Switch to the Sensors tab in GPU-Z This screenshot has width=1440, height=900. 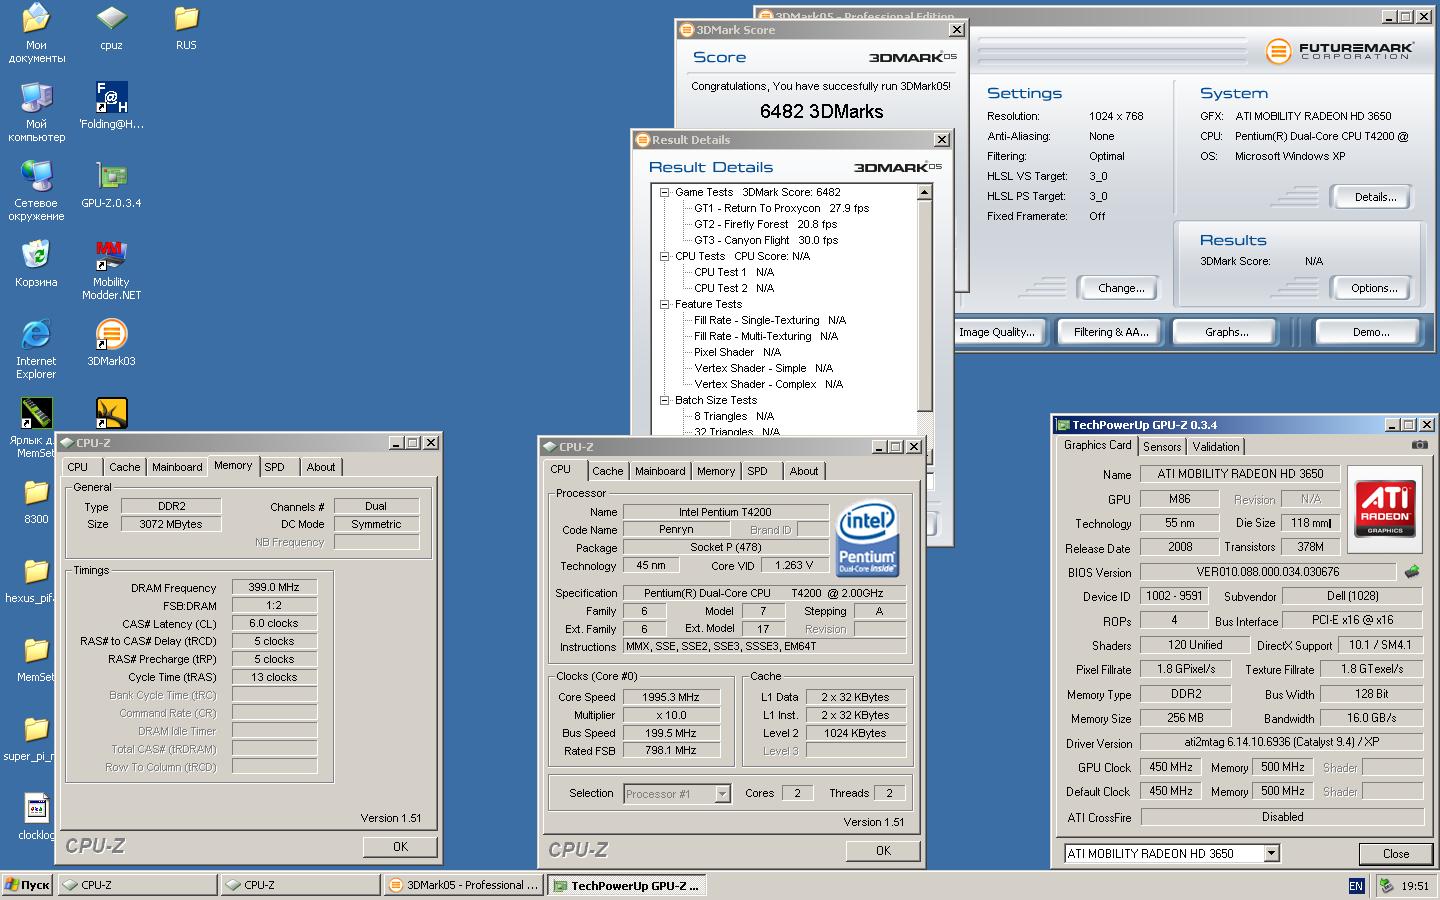tap(1162, 447)
